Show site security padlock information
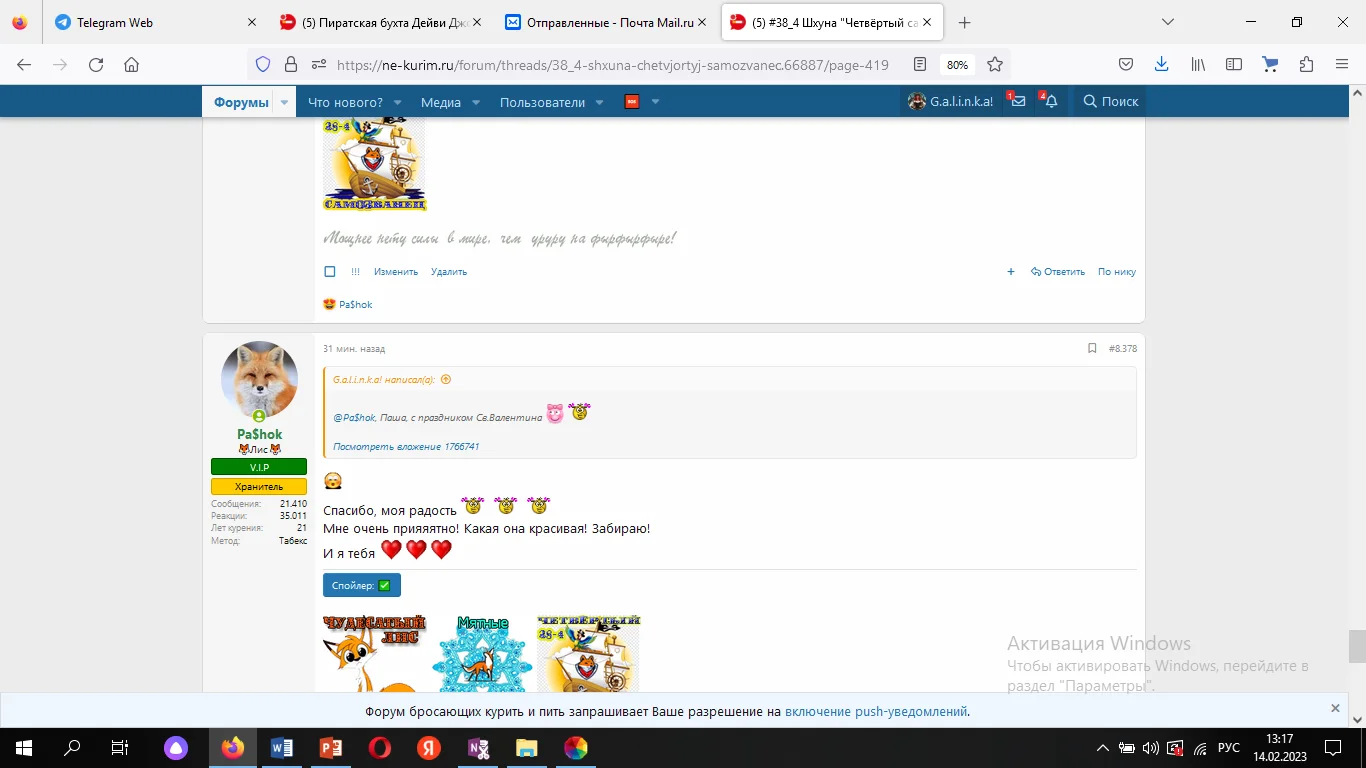The image size is (1366, 768). tap(291, 64)
